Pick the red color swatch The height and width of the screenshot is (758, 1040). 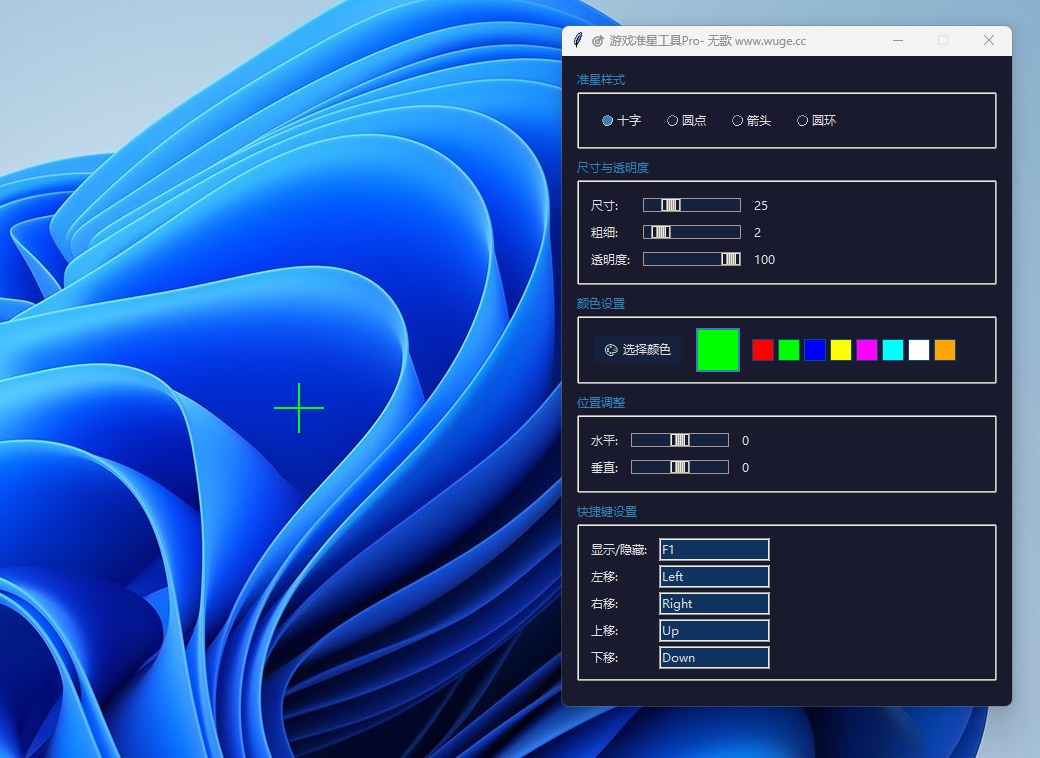(x=763, y=350)
